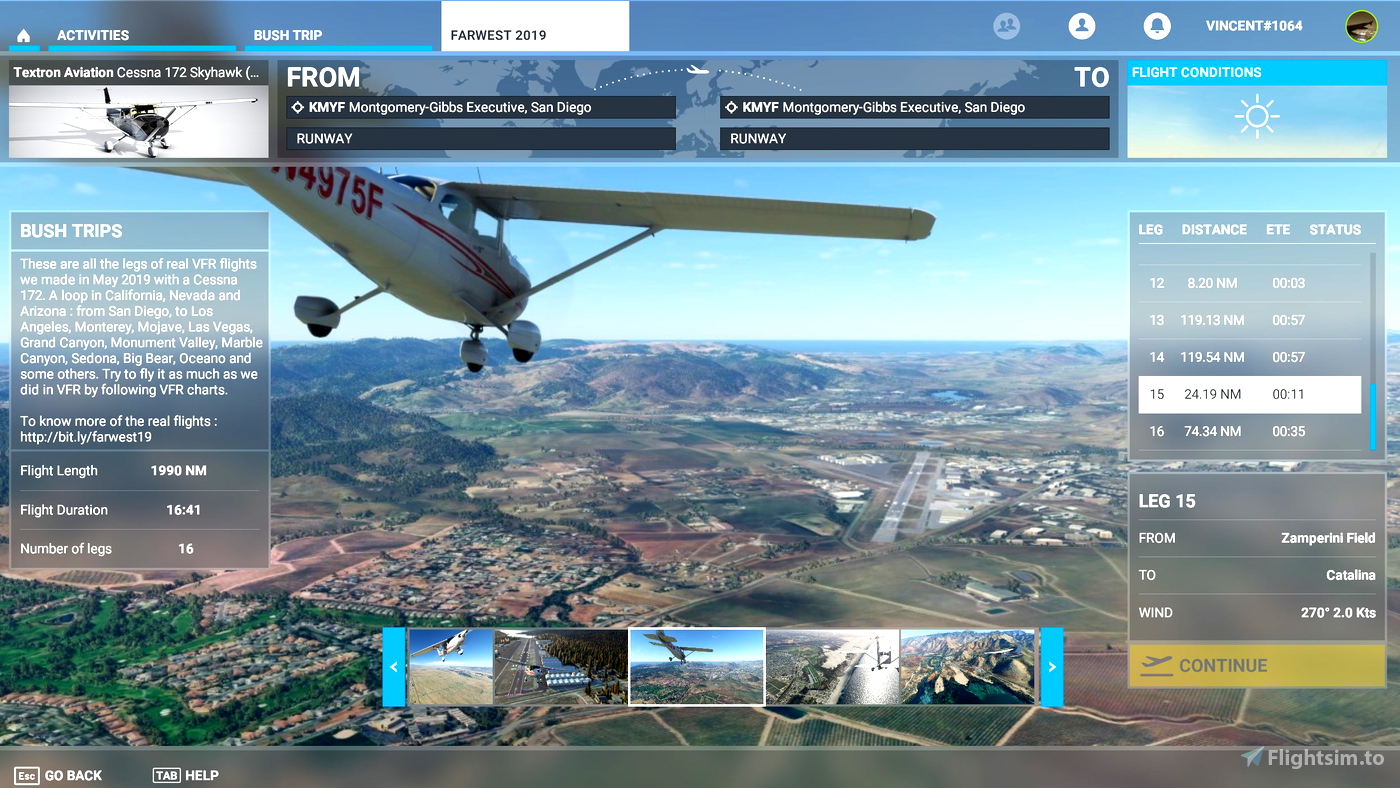This screenshot has height=788, width=1400.
Task: Show next screenshots with right arrow
Action: (1052, 667)
